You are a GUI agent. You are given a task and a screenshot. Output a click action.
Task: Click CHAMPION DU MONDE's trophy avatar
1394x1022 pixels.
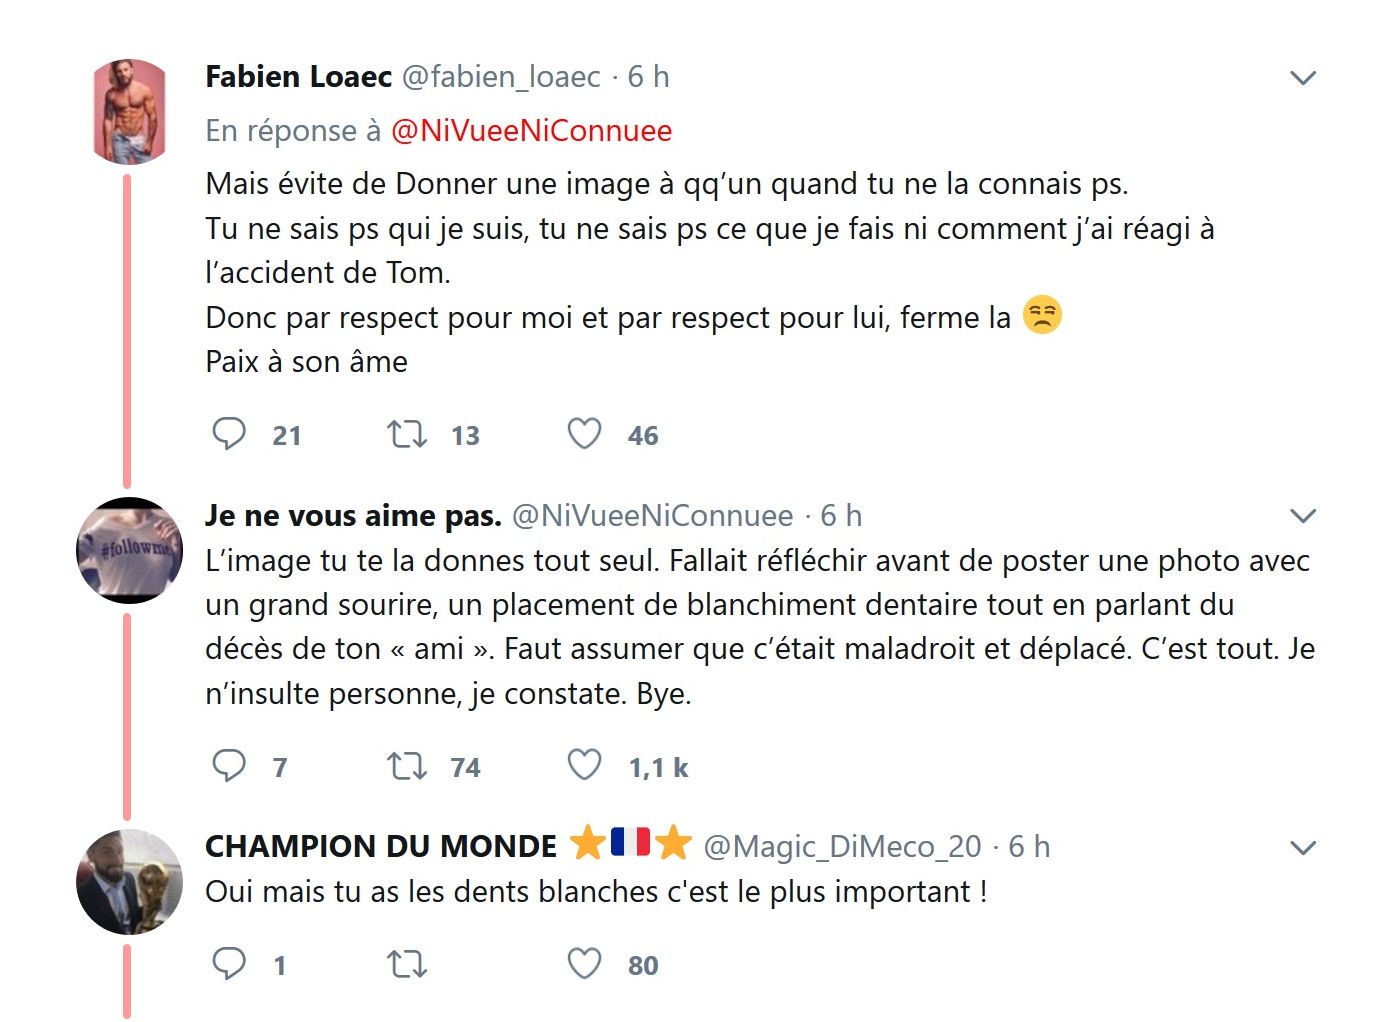[x=129, y=882]
